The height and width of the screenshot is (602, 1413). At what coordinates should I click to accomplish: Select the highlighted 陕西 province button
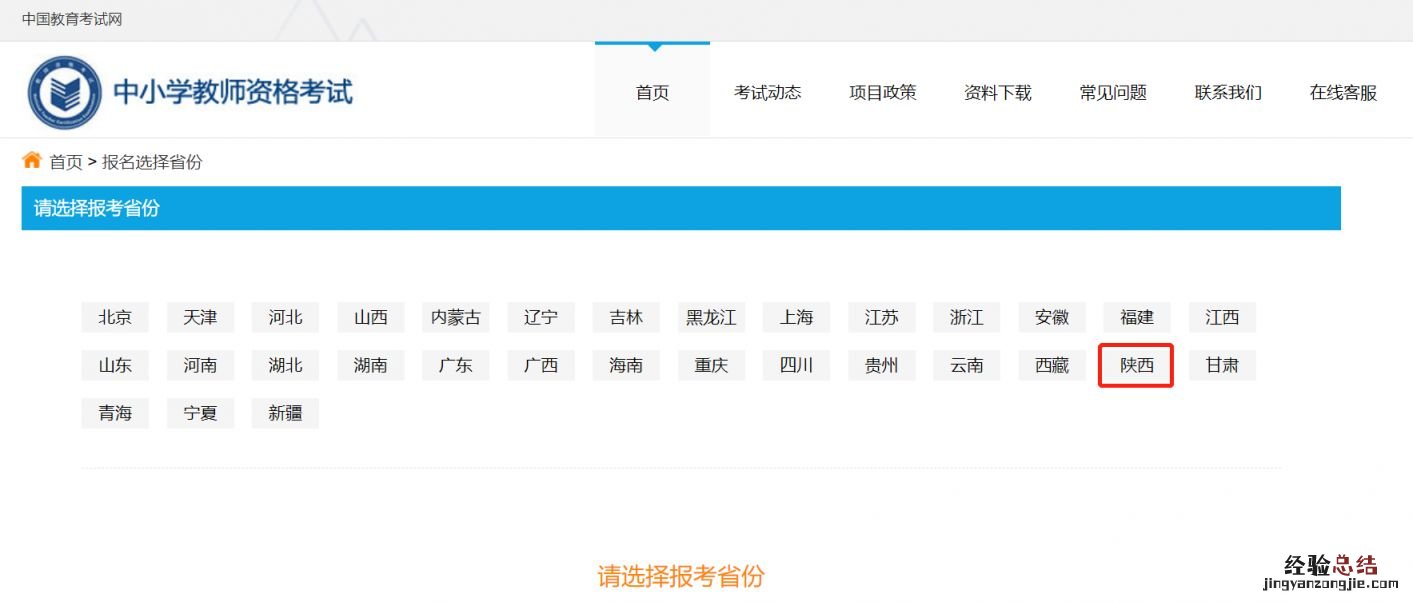[1136, 366]
